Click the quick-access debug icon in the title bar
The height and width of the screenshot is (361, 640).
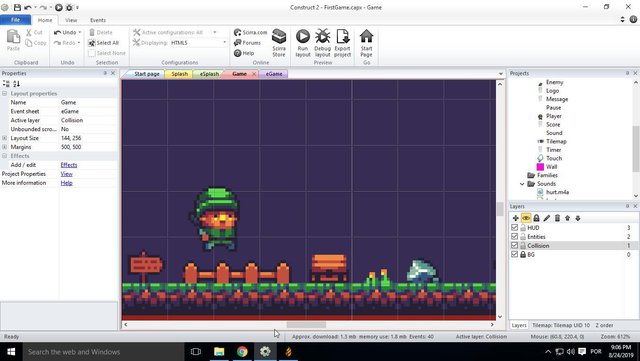(69, 7)
